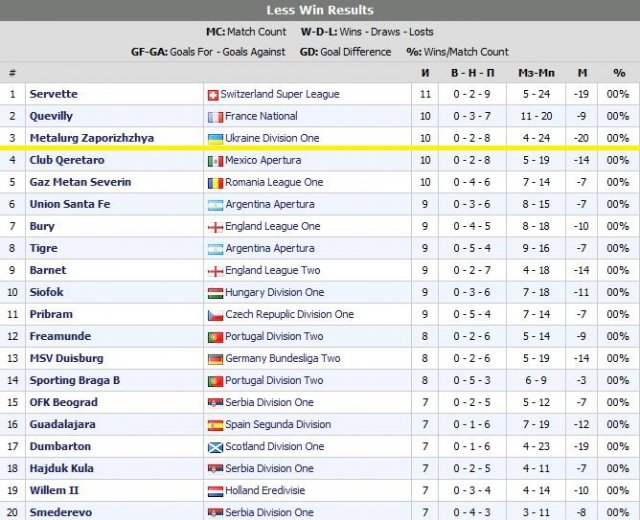Click the Germany flag for MSV Duisburg
640x520 pixels.
[x=213, y=359]
